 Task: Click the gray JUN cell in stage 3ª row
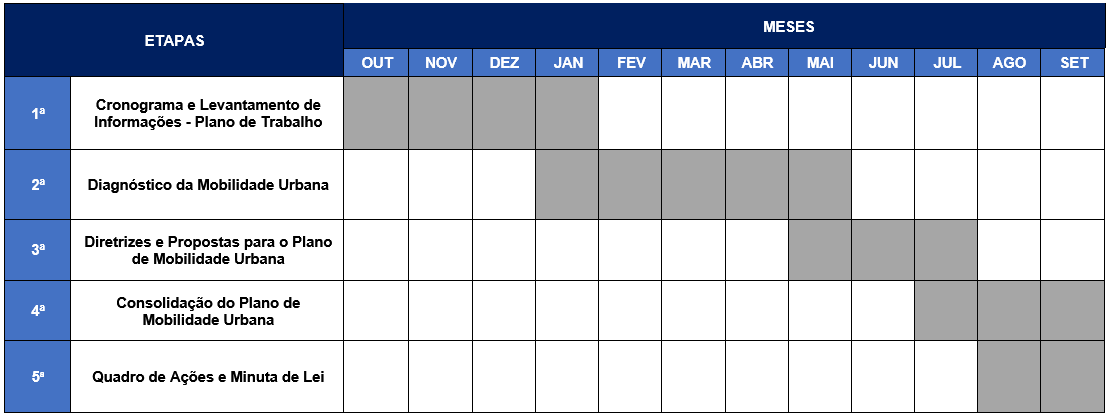click(x=883, y=250)
